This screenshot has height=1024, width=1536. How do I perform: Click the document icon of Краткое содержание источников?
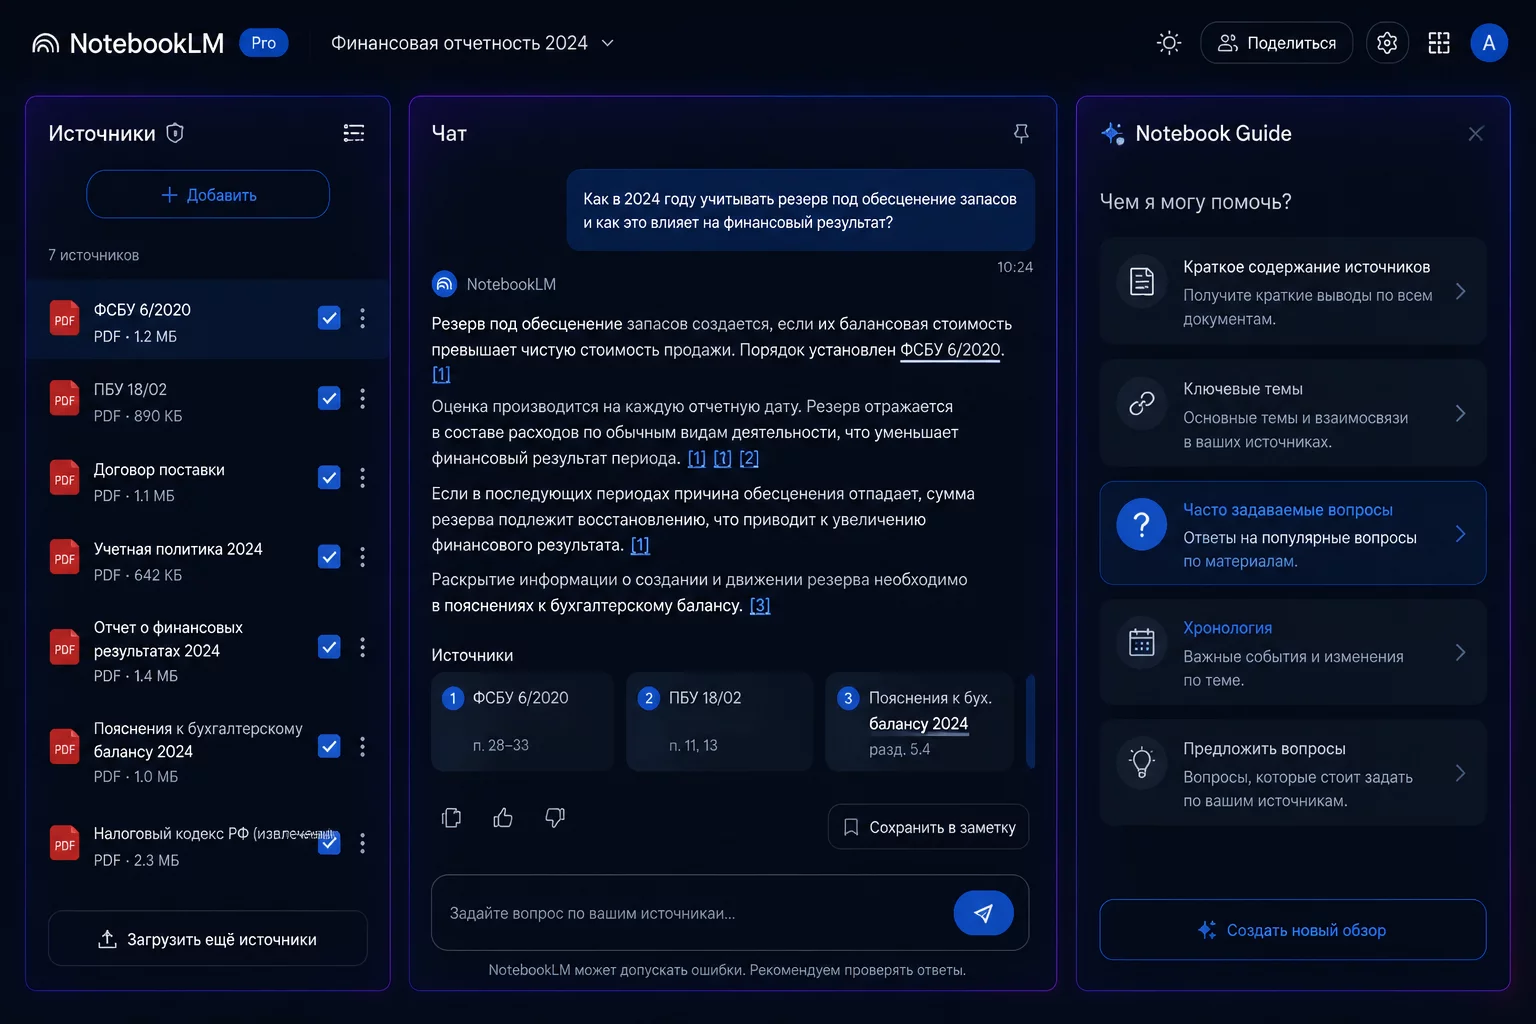1142,282
